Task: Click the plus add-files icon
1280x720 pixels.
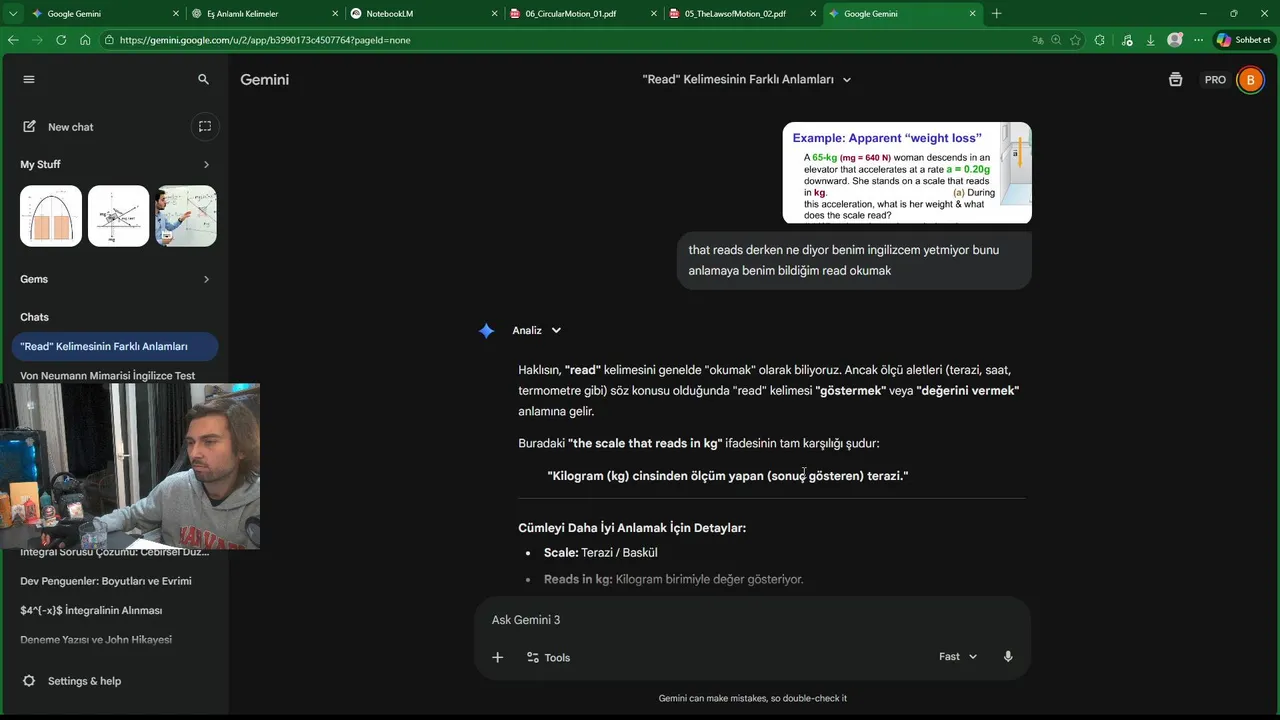Action: pos(498,657)
